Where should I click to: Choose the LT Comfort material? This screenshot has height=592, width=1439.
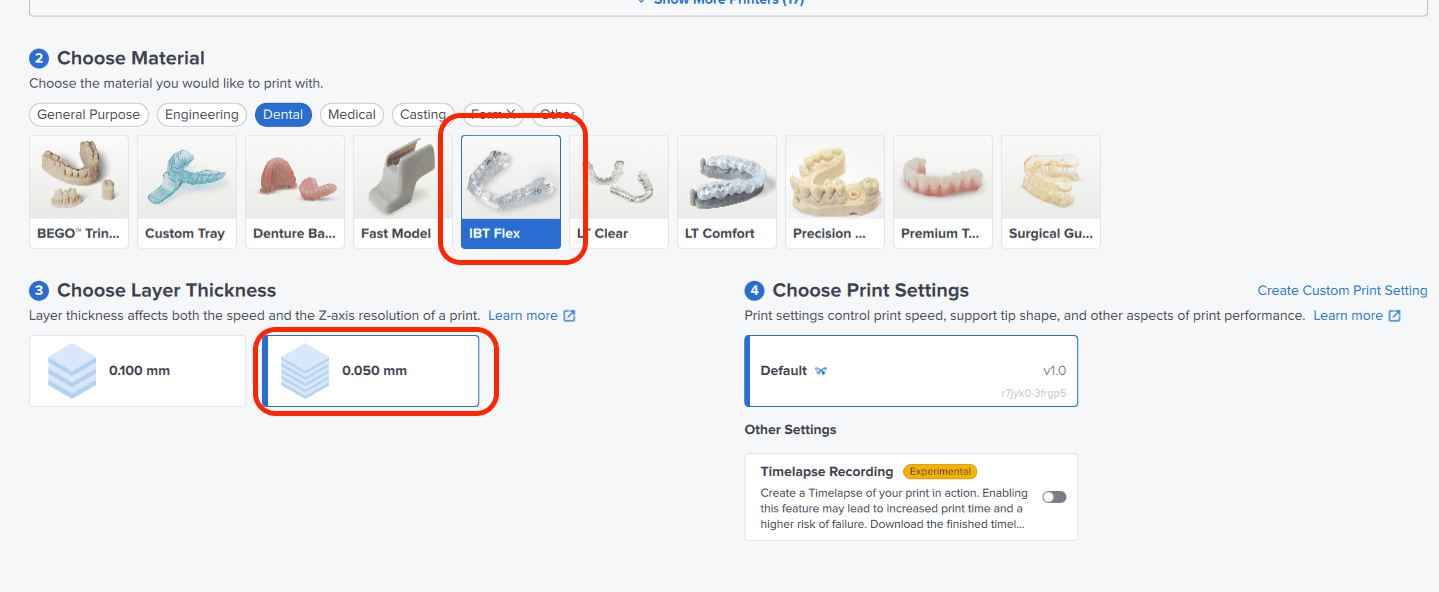tap(727, 190)
